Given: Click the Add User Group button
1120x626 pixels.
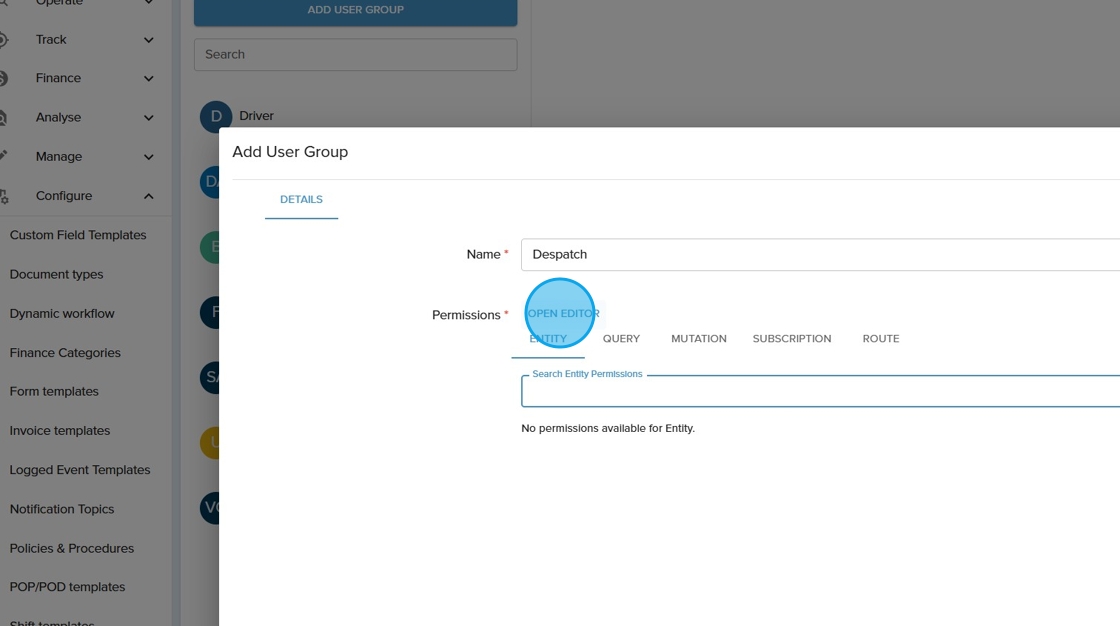Looking at the screenshot, I should click(355, 11).
